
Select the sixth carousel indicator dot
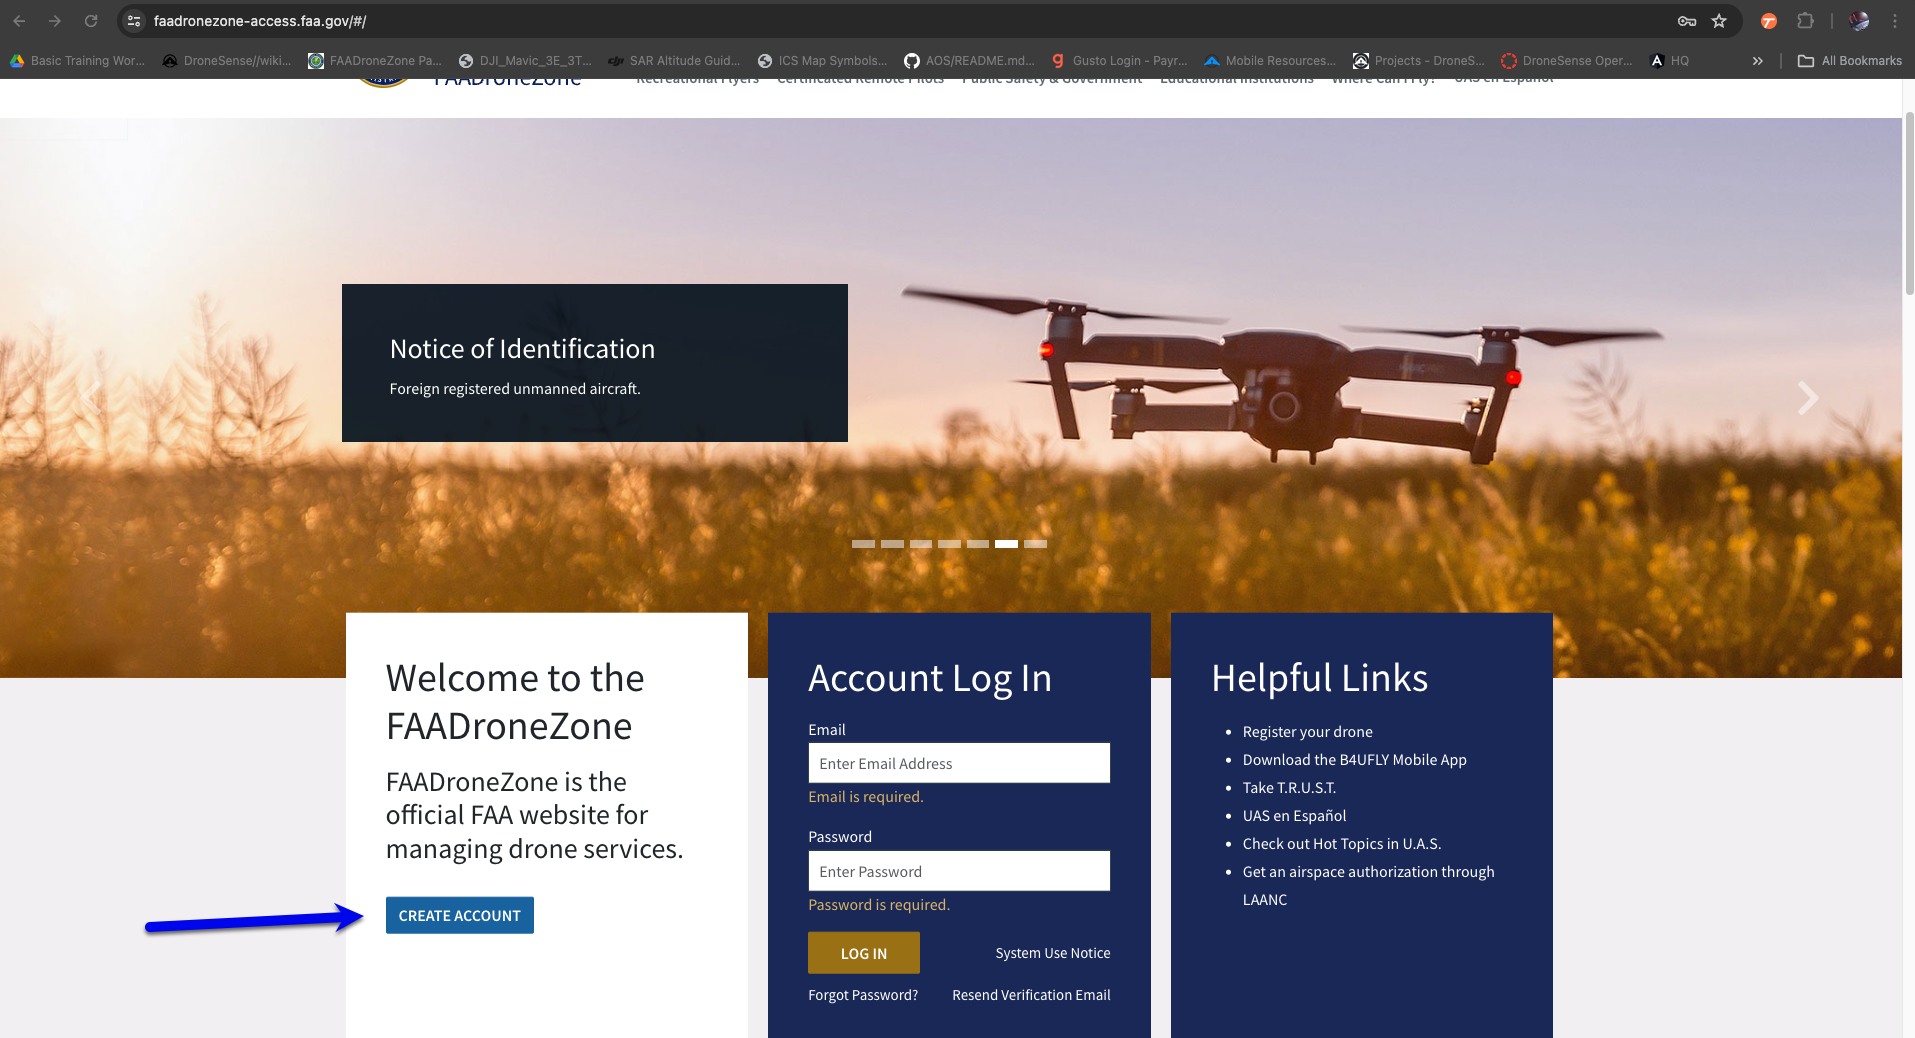point(1006,544)
